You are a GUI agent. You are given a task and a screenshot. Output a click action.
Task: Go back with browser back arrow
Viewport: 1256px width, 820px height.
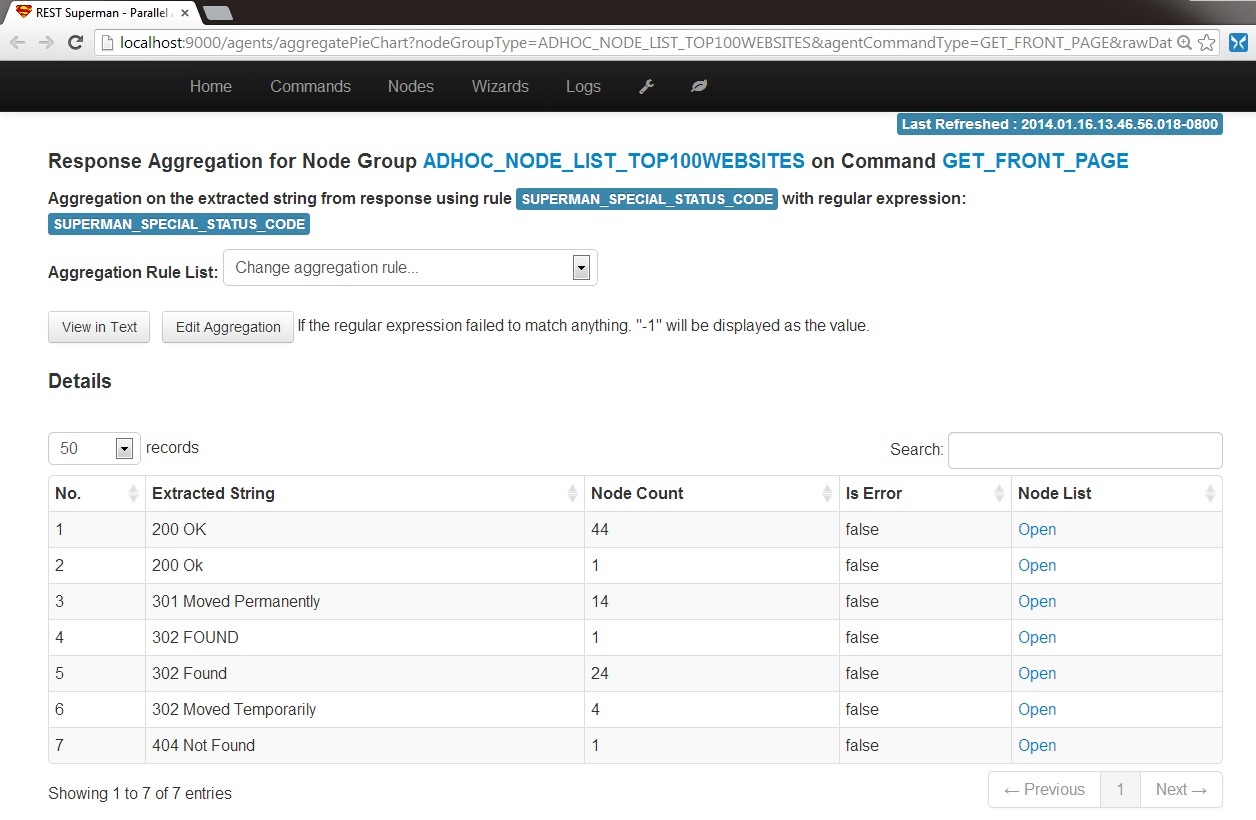tap(18, 42)
